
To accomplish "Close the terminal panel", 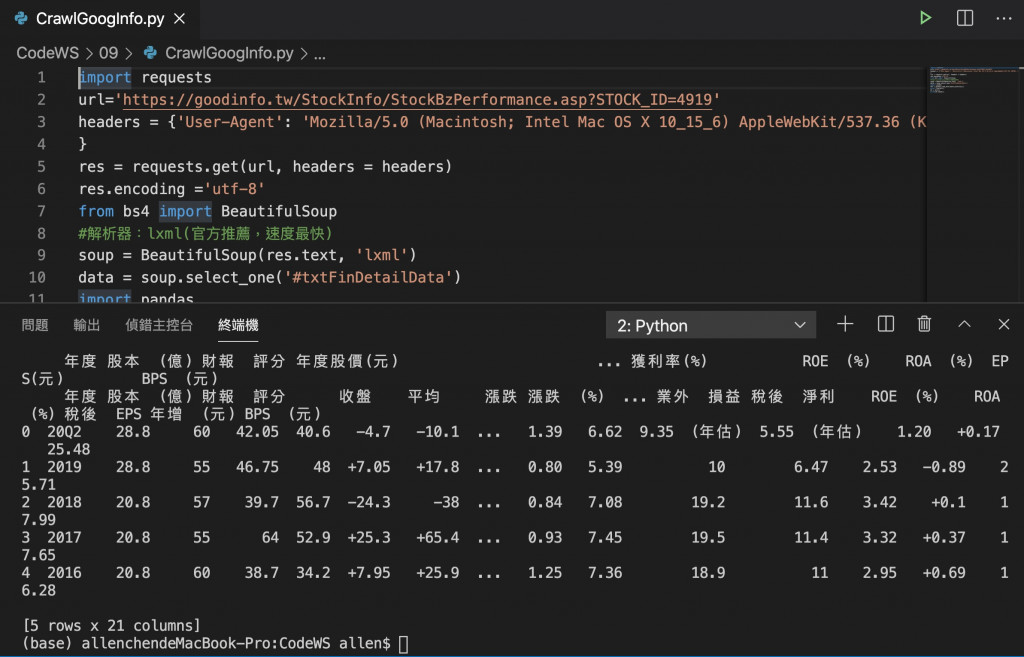I will 1004,324.
